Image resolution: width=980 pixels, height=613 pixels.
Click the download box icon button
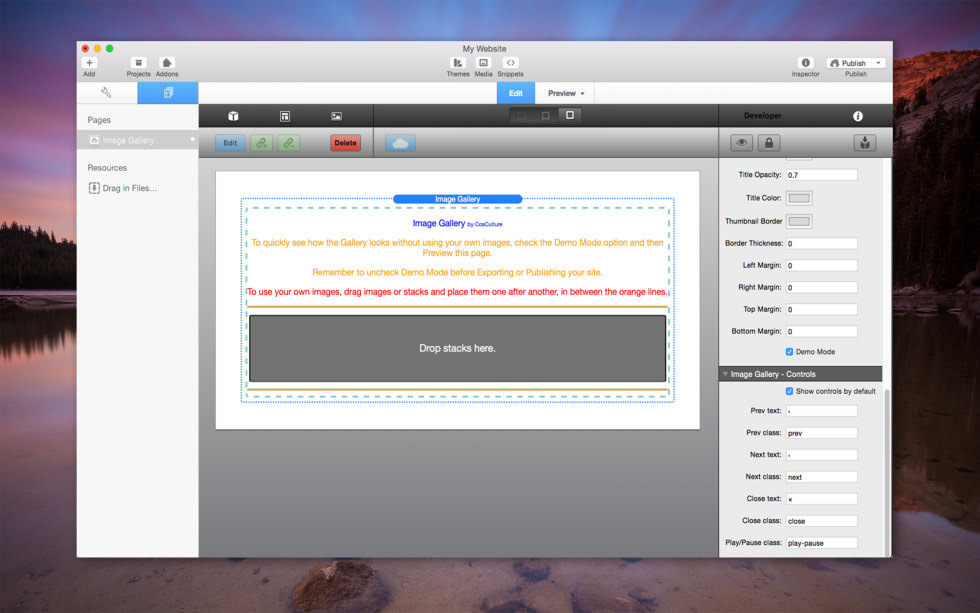point(865,143)
